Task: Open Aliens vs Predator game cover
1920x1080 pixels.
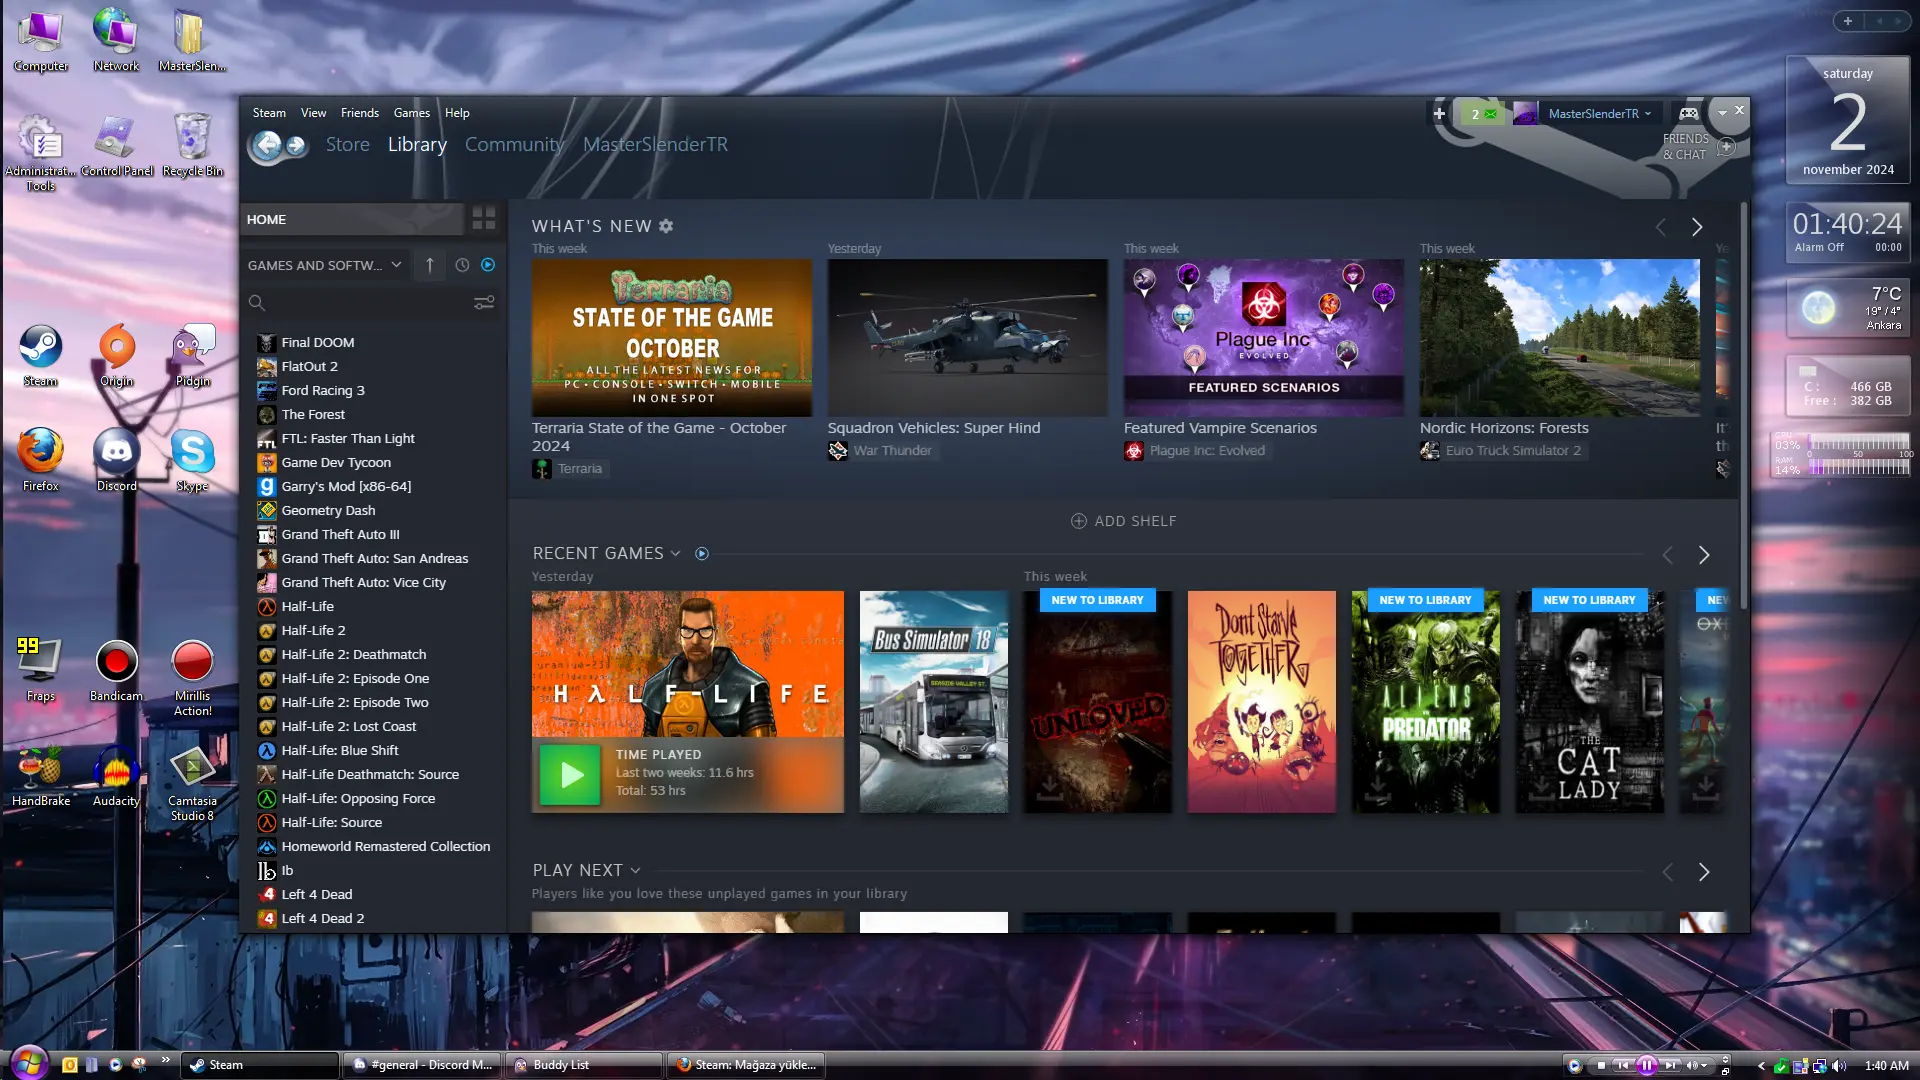Action: click(x=1426, y=702)
